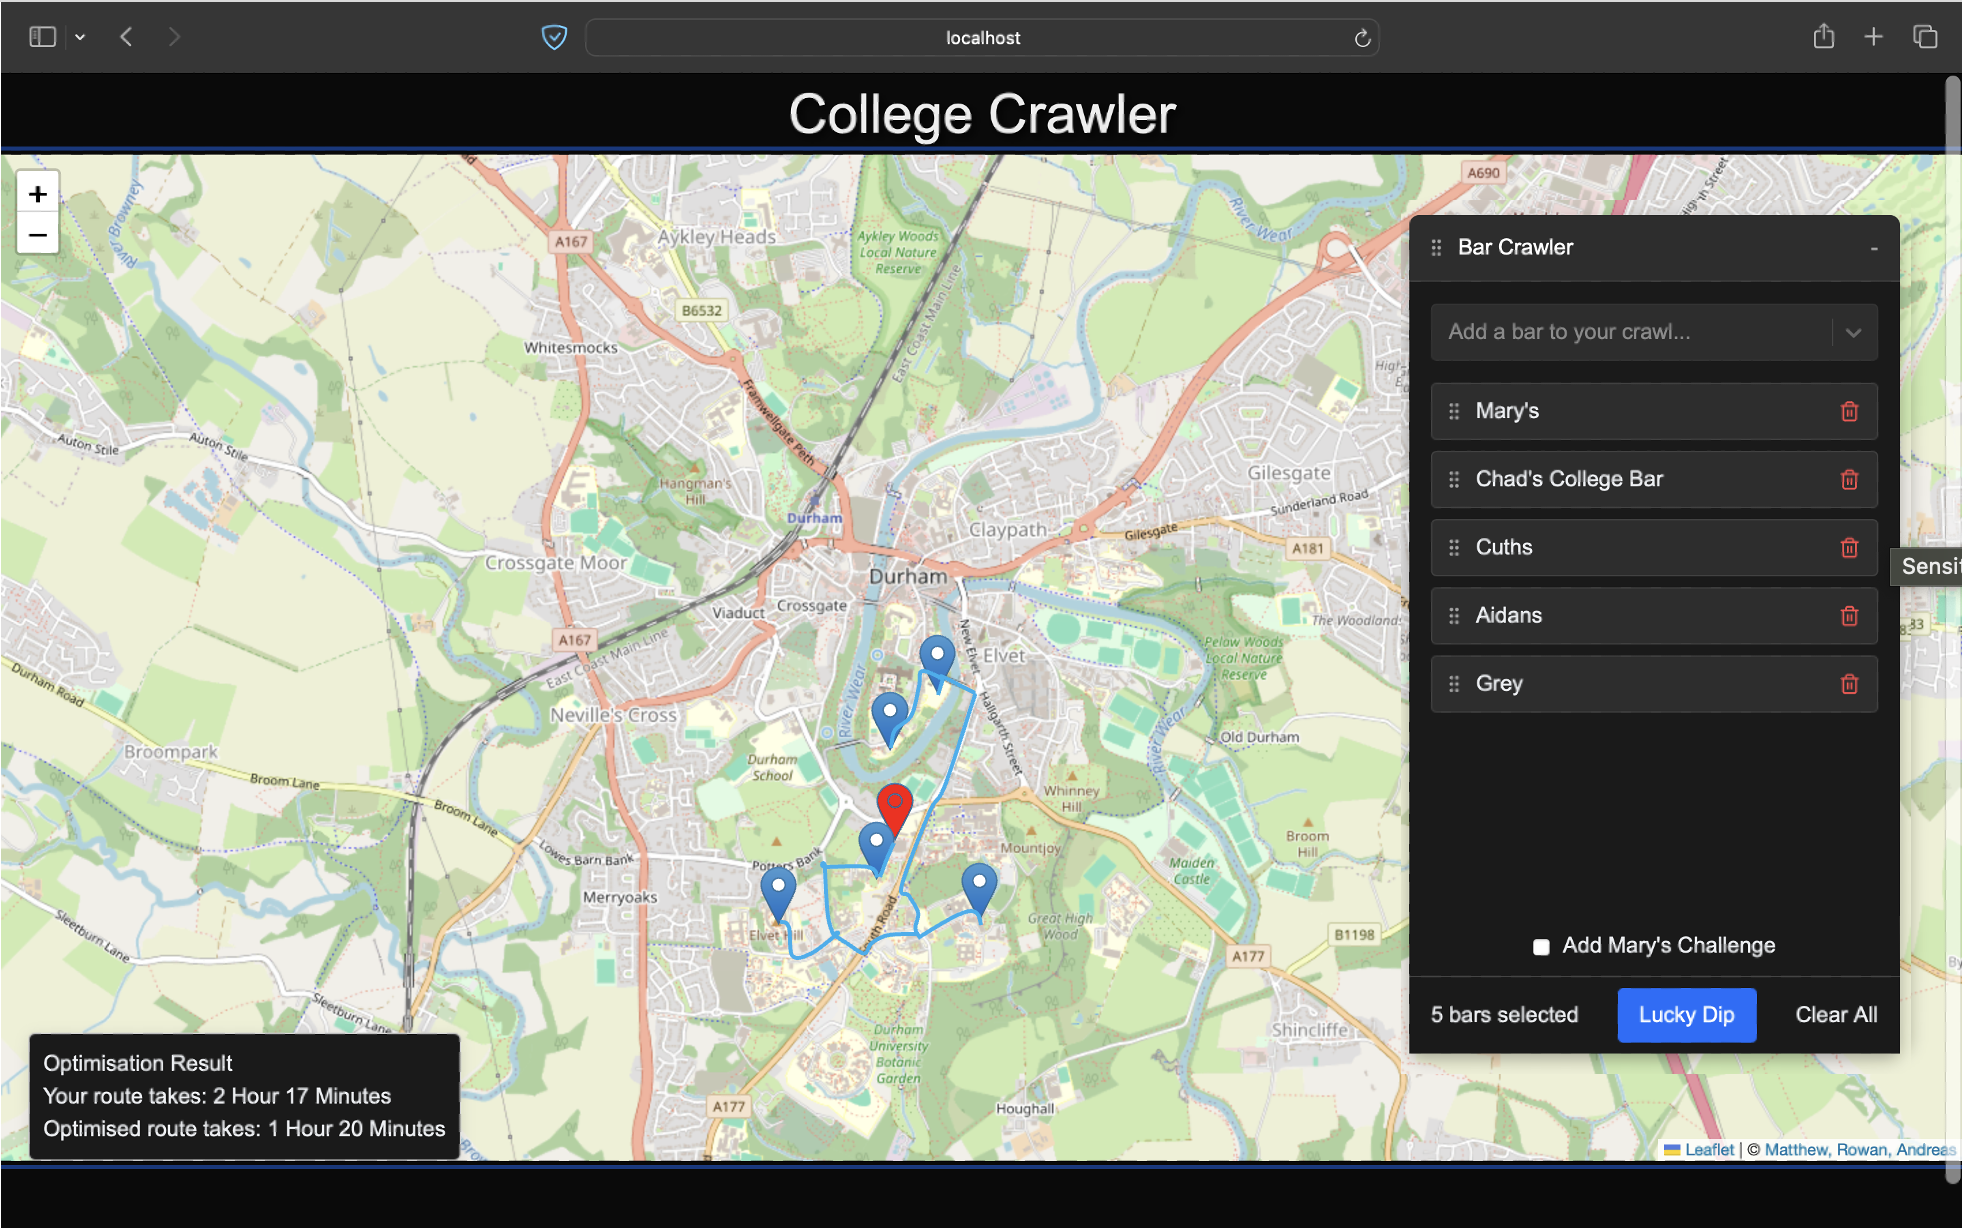
Task: Open the add a bar dropdown arrow
Action: [1853, 332]
